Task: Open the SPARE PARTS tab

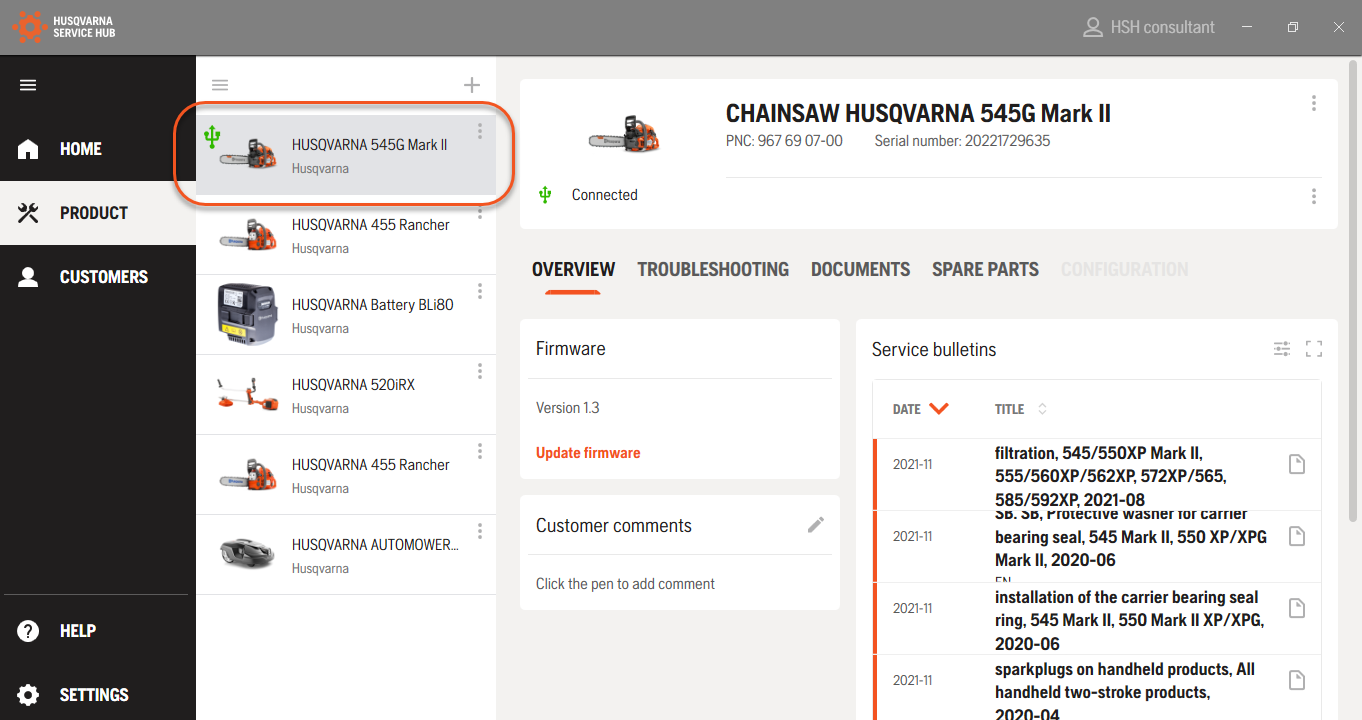Action: (x=985, y=270)
